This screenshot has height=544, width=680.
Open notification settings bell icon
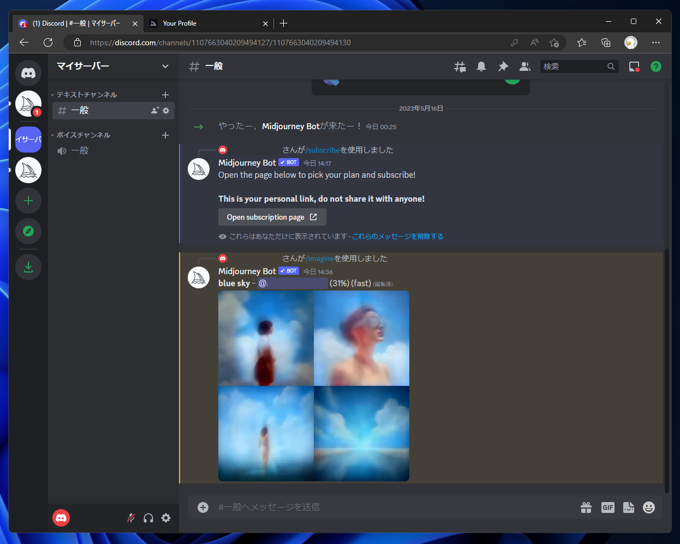coord(481,66)
